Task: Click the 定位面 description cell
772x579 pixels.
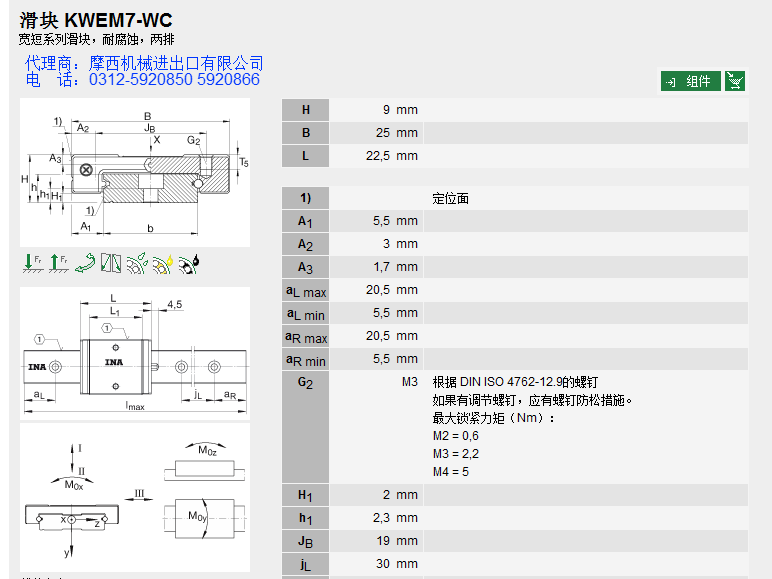Action: tap(451, 198)
